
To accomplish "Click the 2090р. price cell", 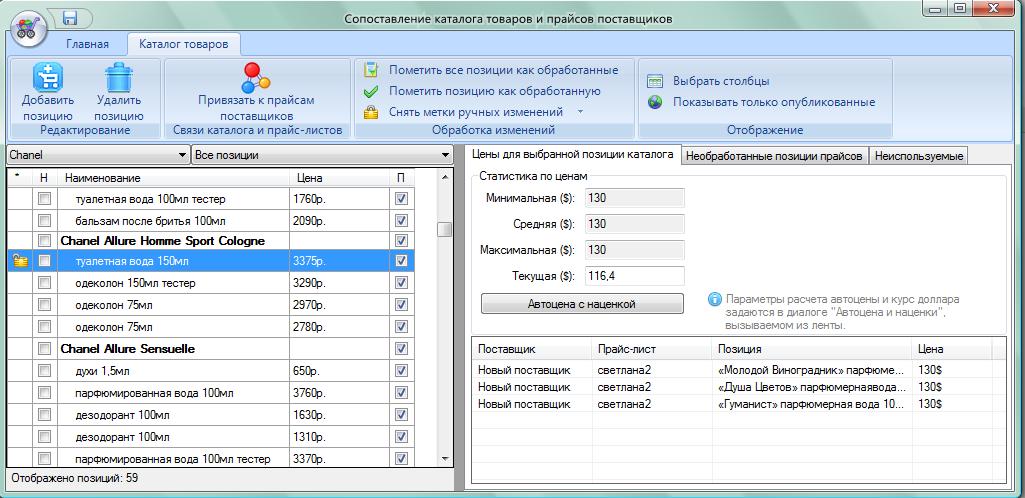I will 338,221.
